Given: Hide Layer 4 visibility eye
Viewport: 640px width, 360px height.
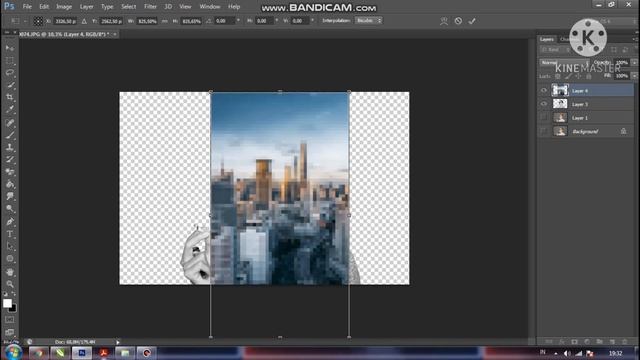Looking at the screenshot, I should click(544, 91).
